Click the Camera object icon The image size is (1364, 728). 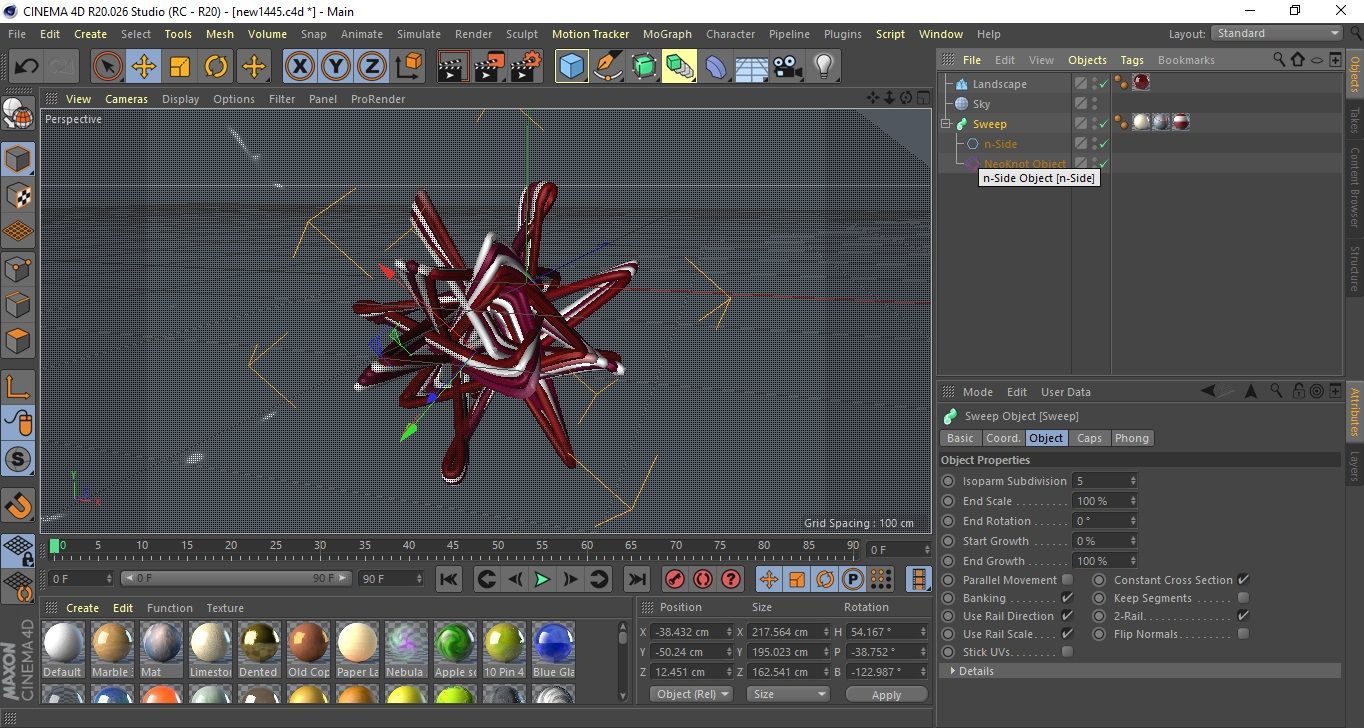(787, 67)
